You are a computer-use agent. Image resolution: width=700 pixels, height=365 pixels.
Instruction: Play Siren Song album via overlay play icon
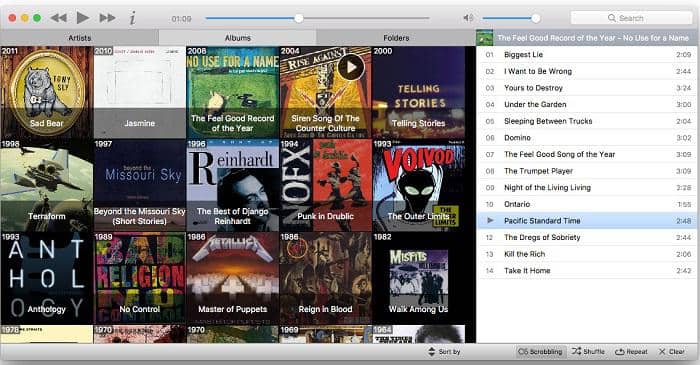point(351,67)
